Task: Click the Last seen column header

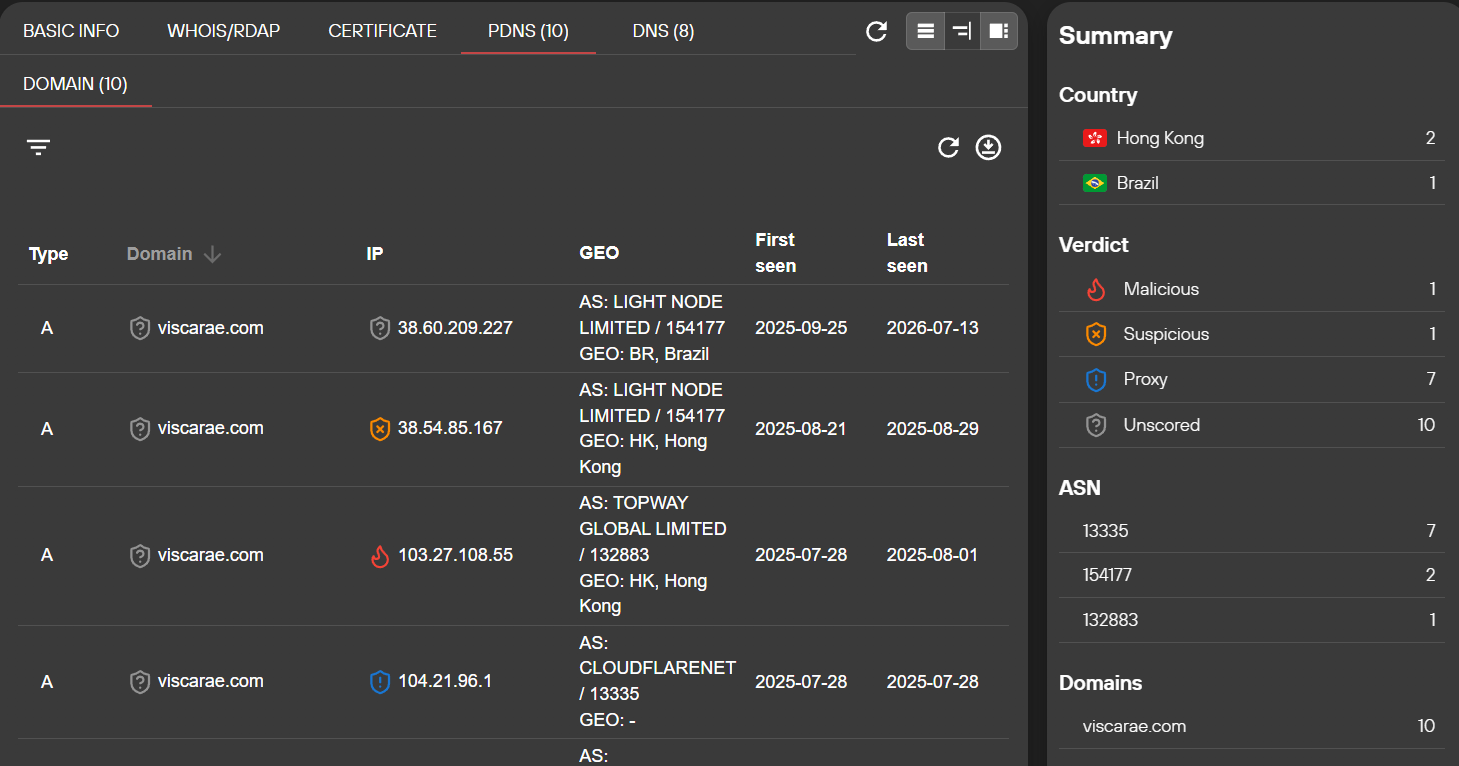Action: [907, 253]
